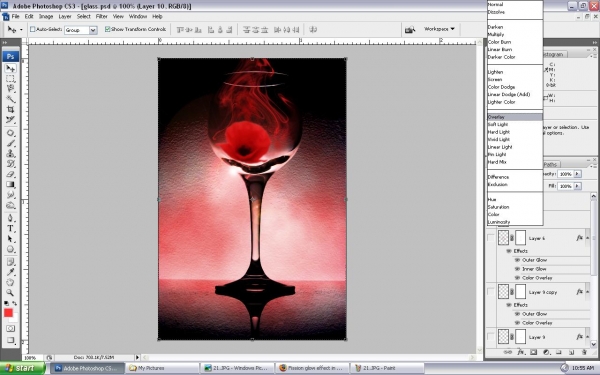Screen dimensions: 600x375
Task: Create a new adjustment layer icon
Action: [546, 352]
